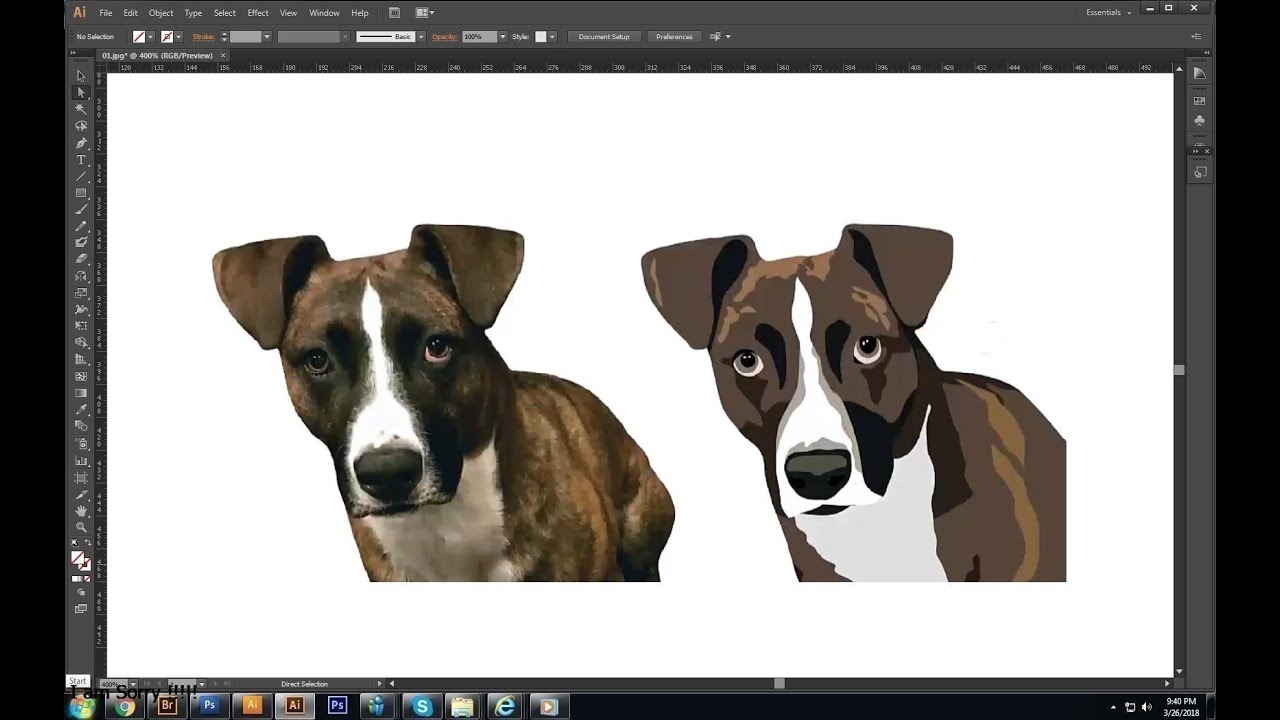This screenshot has height=720, width=1280.
Task: Select the Eyedropper tool
Action: [81, 410]
